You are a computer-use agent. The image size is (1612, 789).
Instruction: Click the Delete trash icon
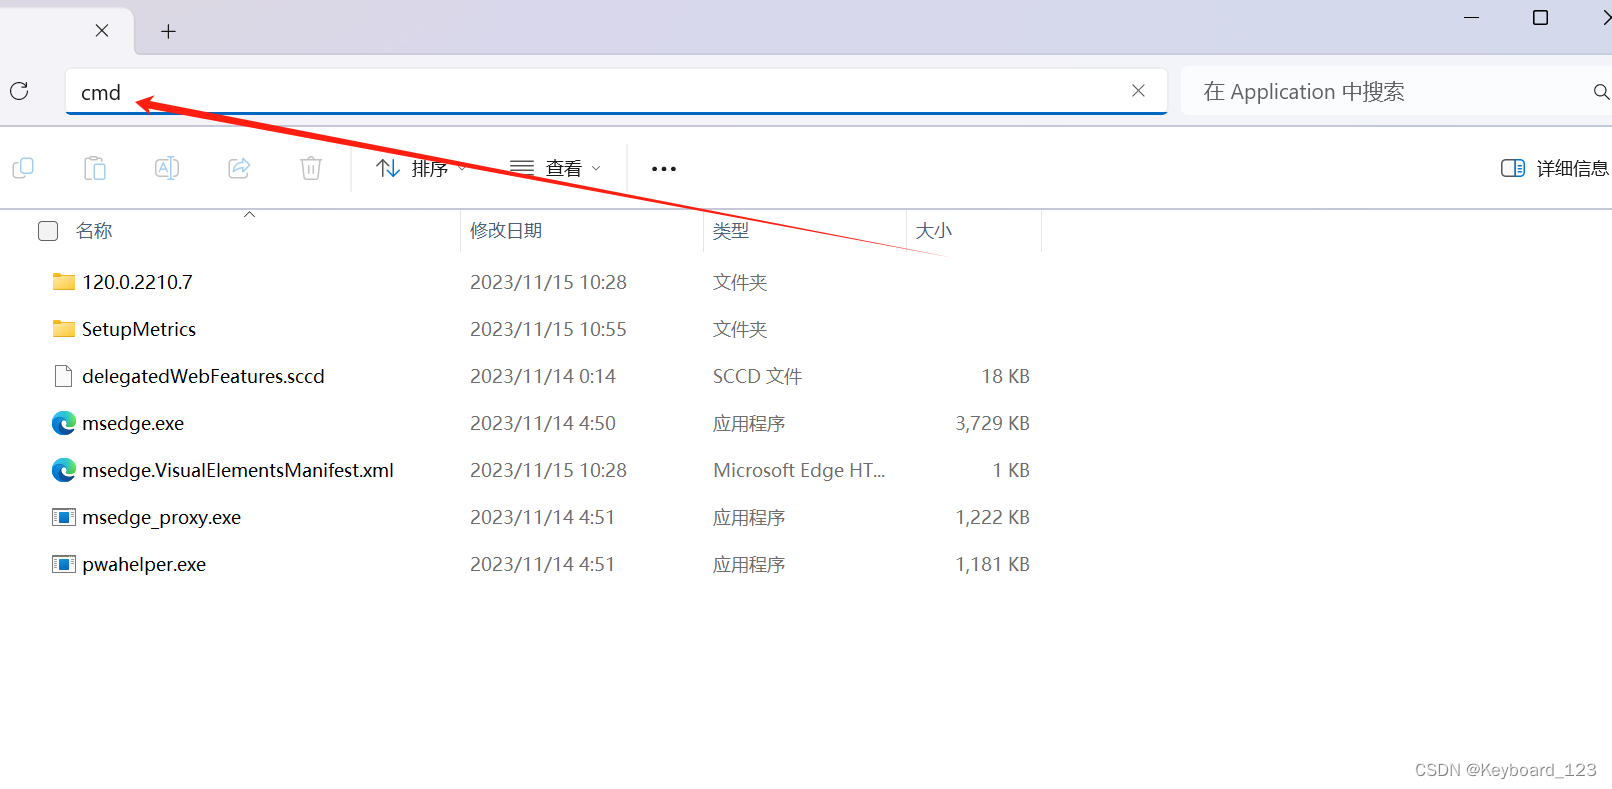[311, 168]
